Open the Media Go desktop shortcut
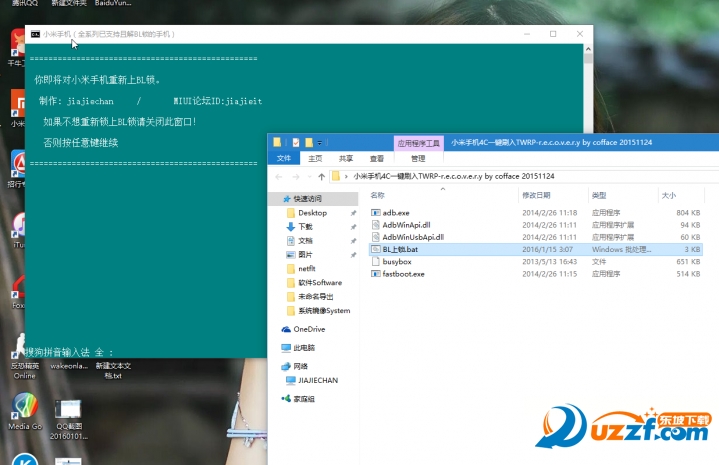 [25, 411]
